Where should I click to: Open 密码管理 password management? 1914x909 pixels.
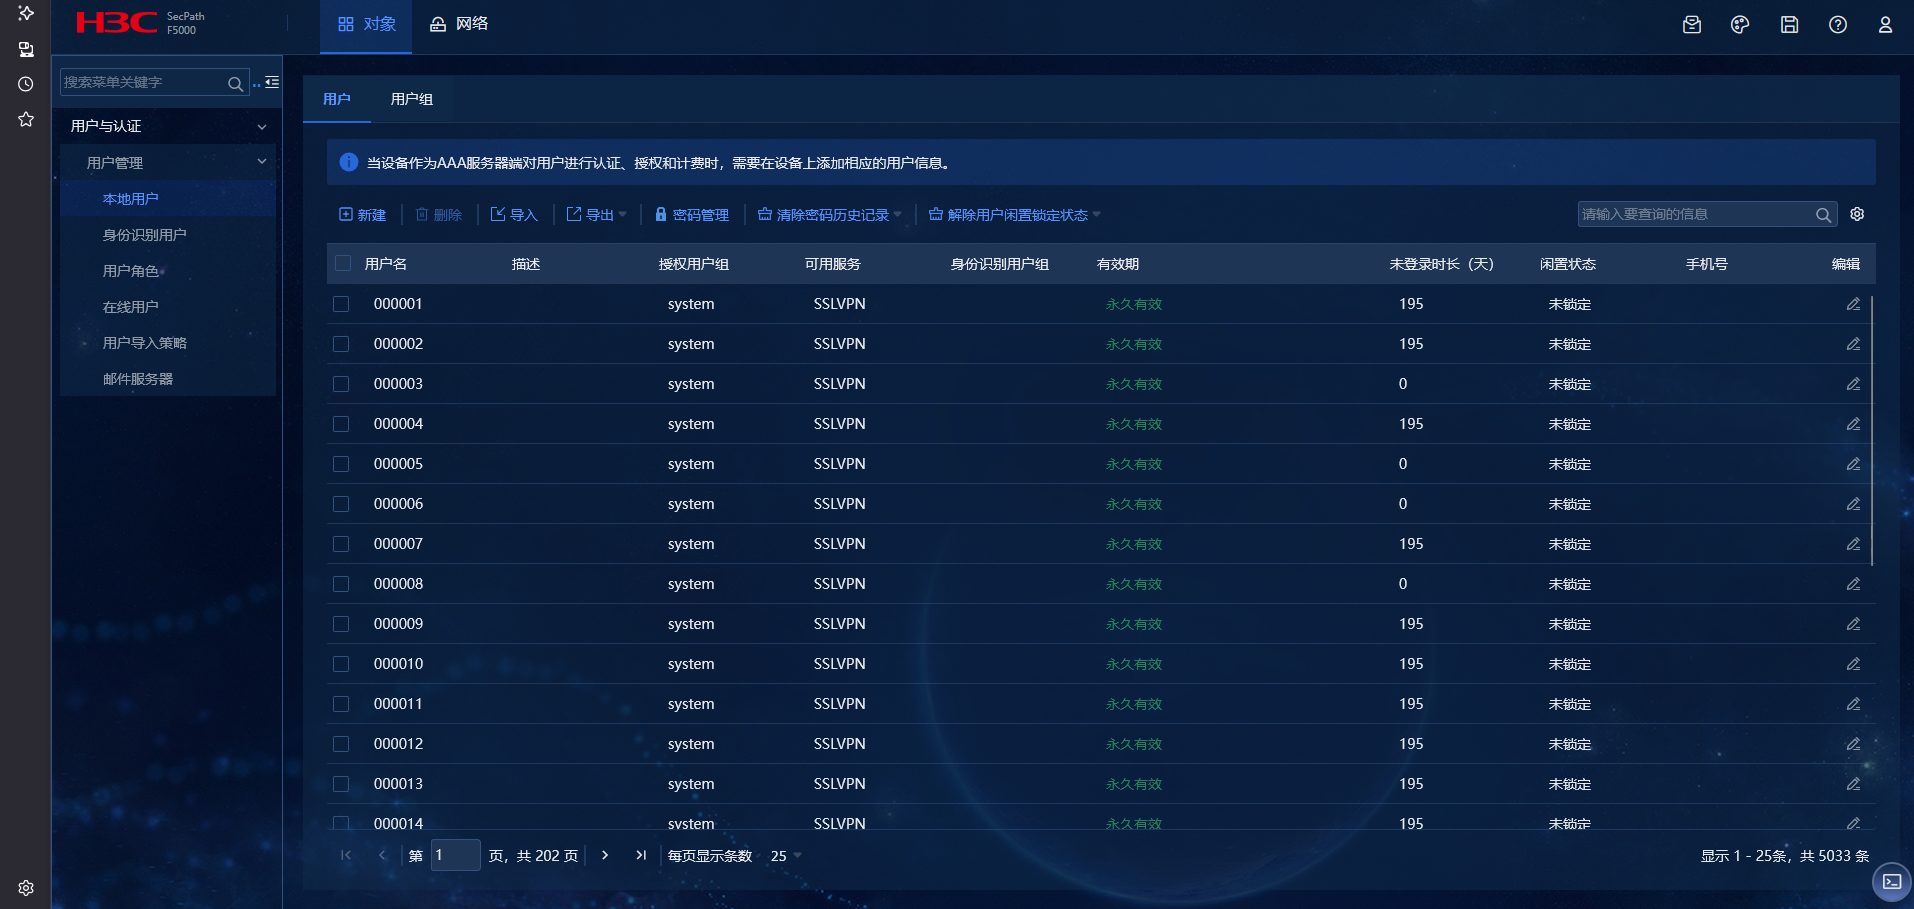tap(692, 215)
